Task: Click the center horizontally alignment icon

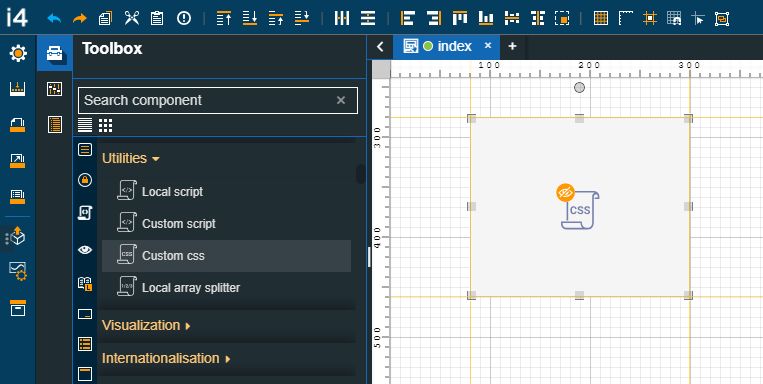Action: [x=511, y=18]
